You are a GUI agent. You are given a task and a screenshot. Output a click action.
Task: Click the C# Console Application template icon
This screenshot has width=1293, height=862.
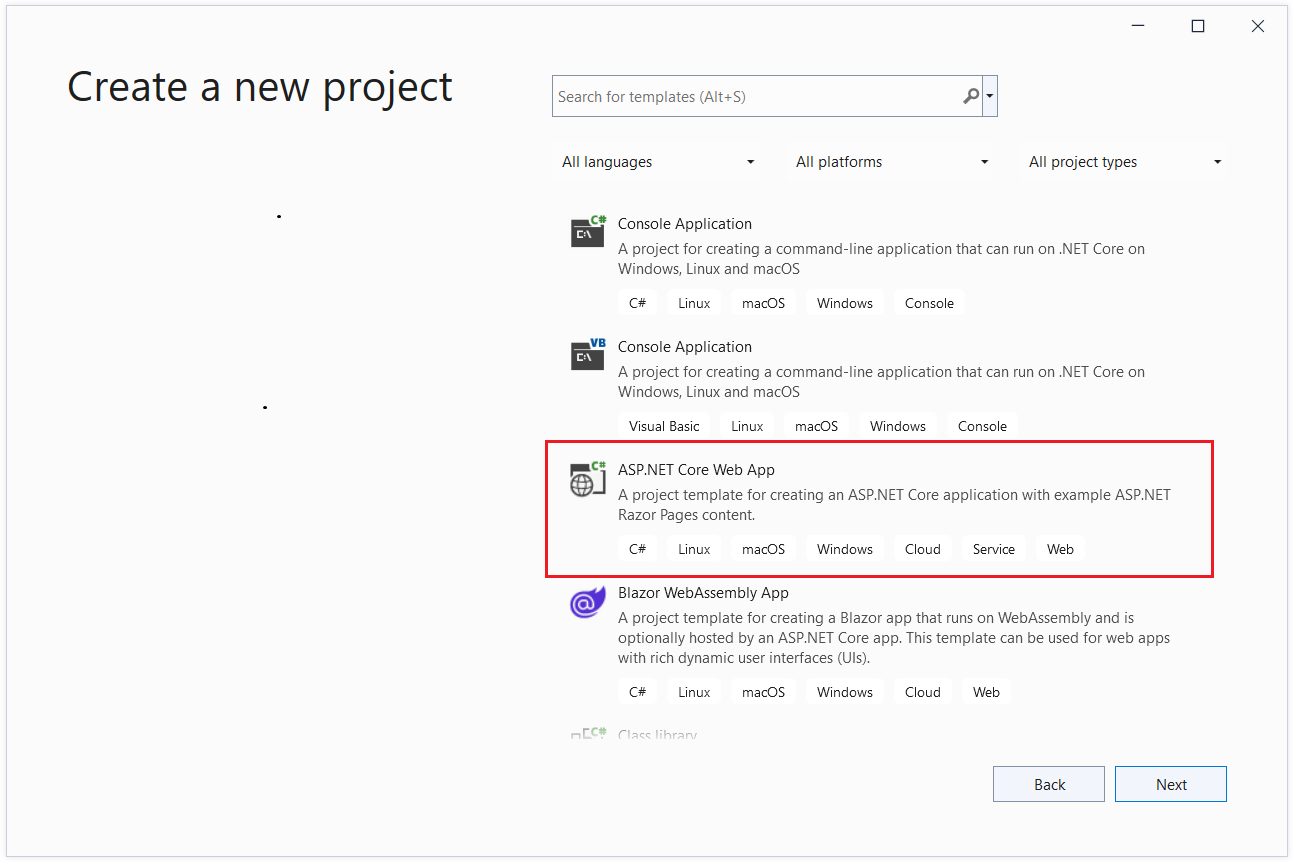[x=587, y=231]
